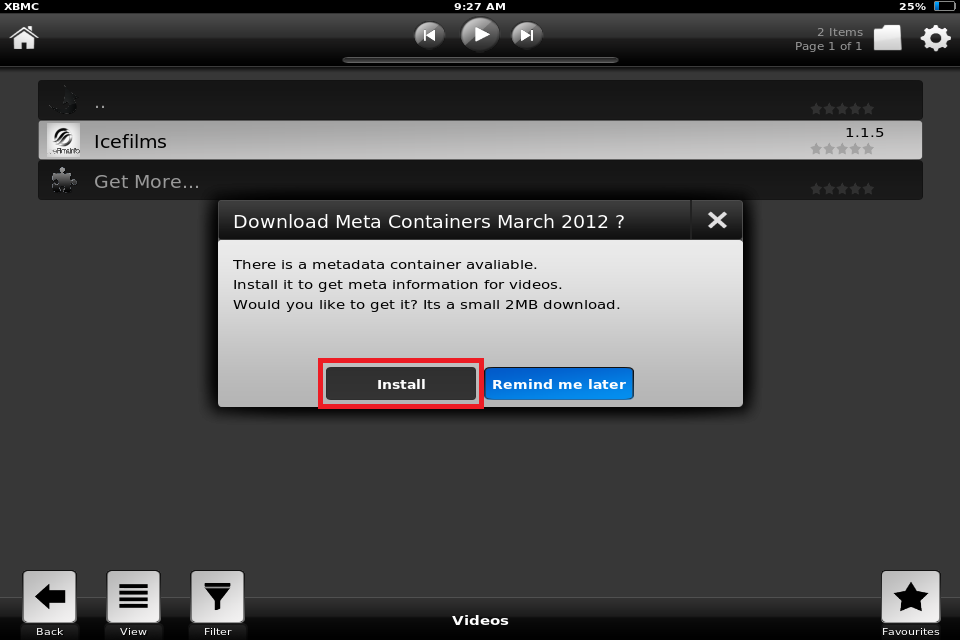Image resolution: width=960 pixels, height=640 pixels.
Task: Click the Icefilms logo thumbnail
Action: point(64,140)
